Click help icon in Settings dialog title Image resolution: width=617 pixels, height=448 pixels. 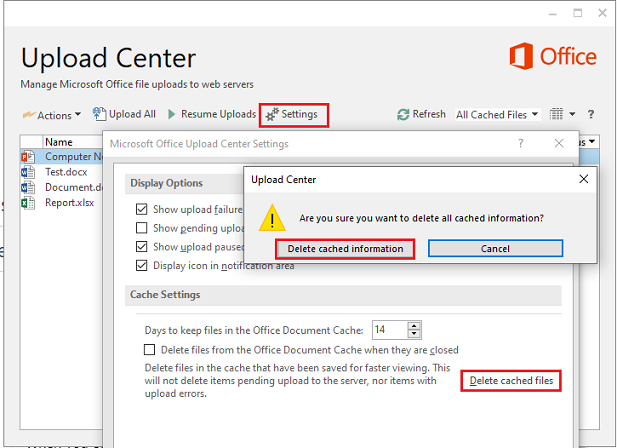tap(521, 143)
